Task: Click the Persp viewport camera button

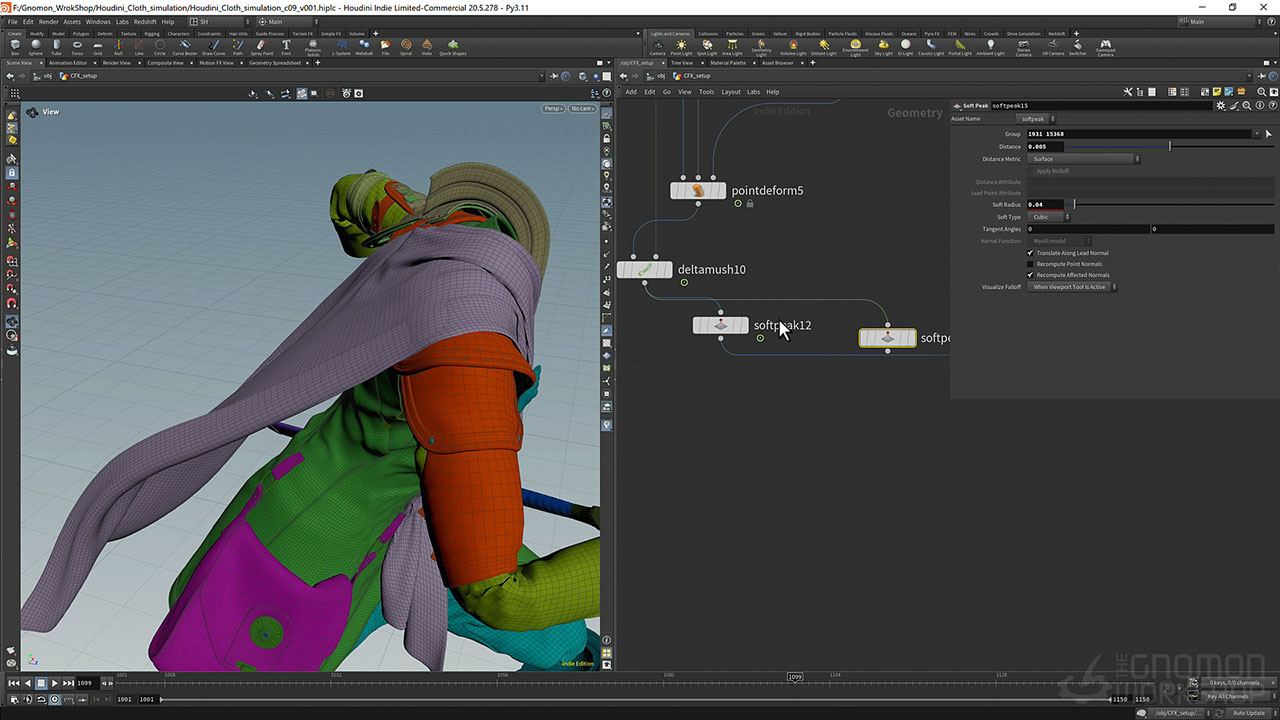Action: click(553, 108)
